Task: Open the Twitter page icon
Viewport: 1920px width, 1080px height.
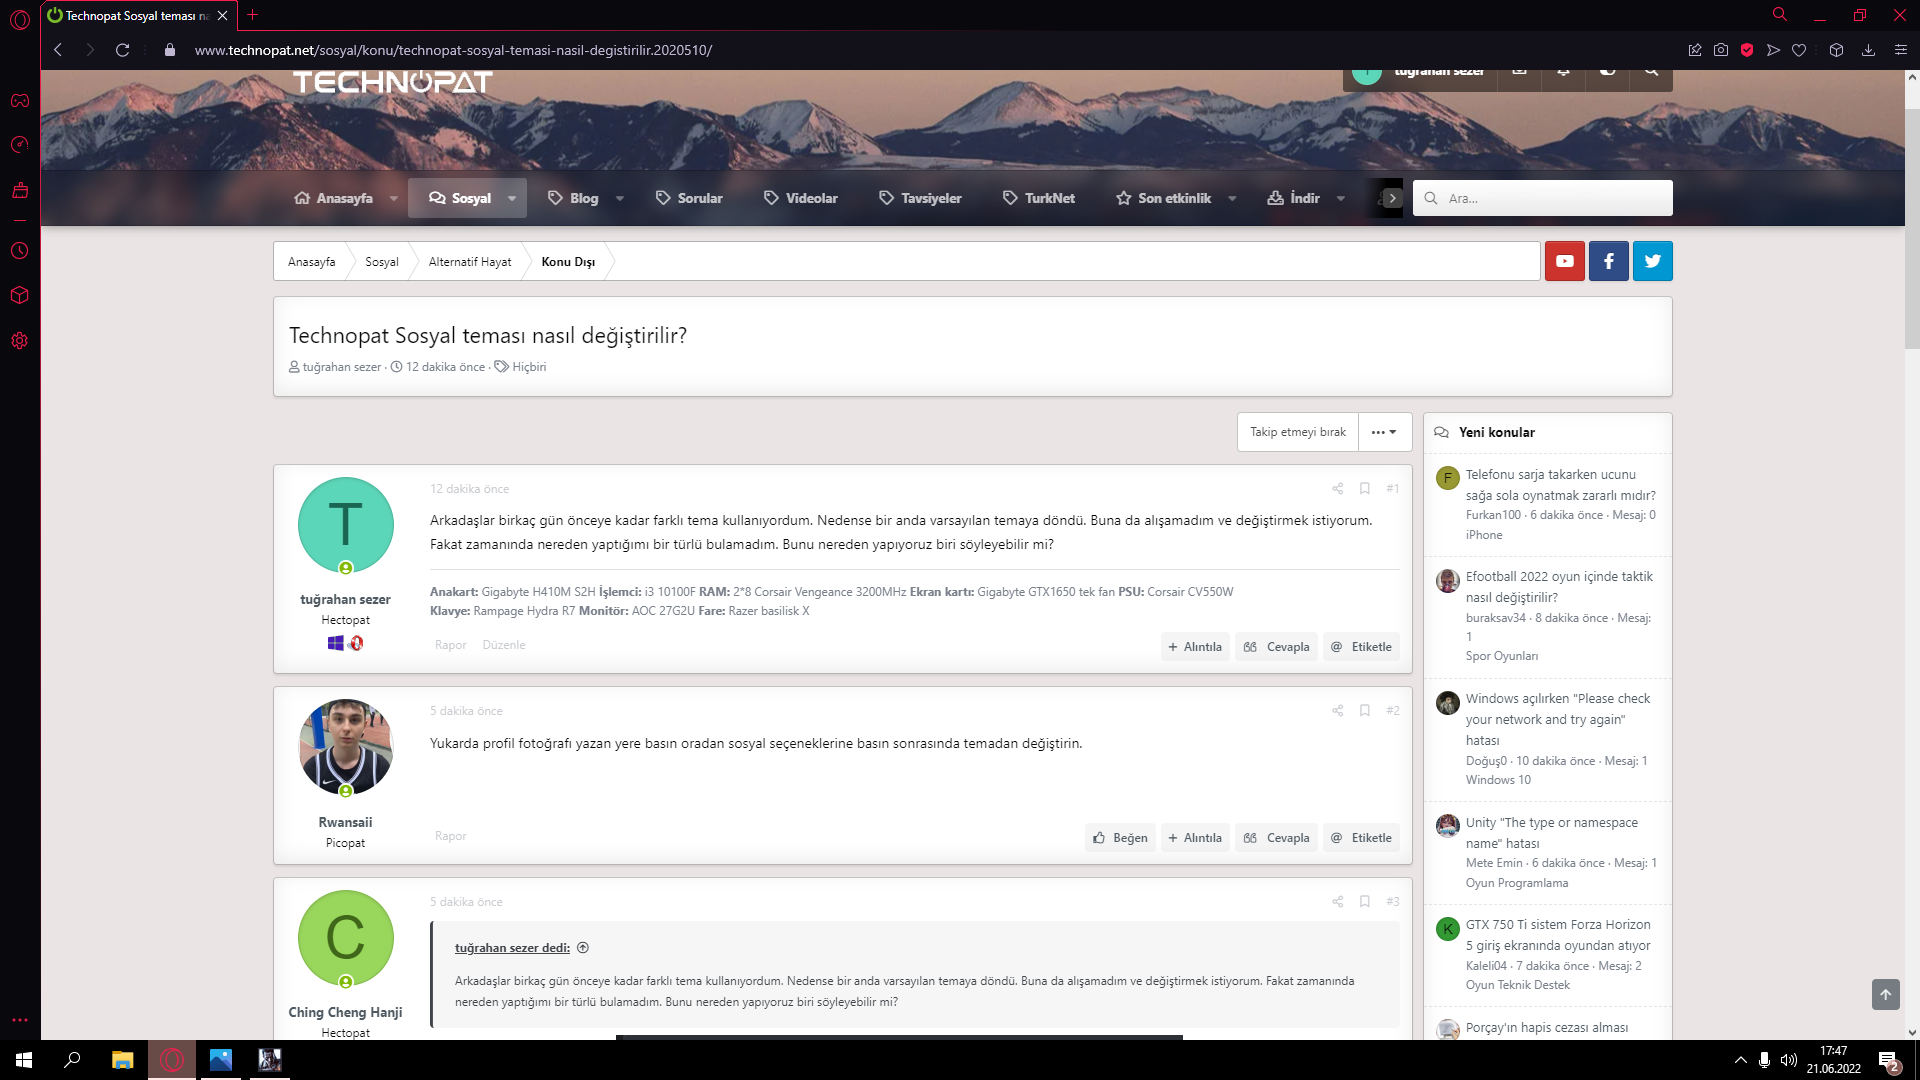Action: coord(1652,261)
